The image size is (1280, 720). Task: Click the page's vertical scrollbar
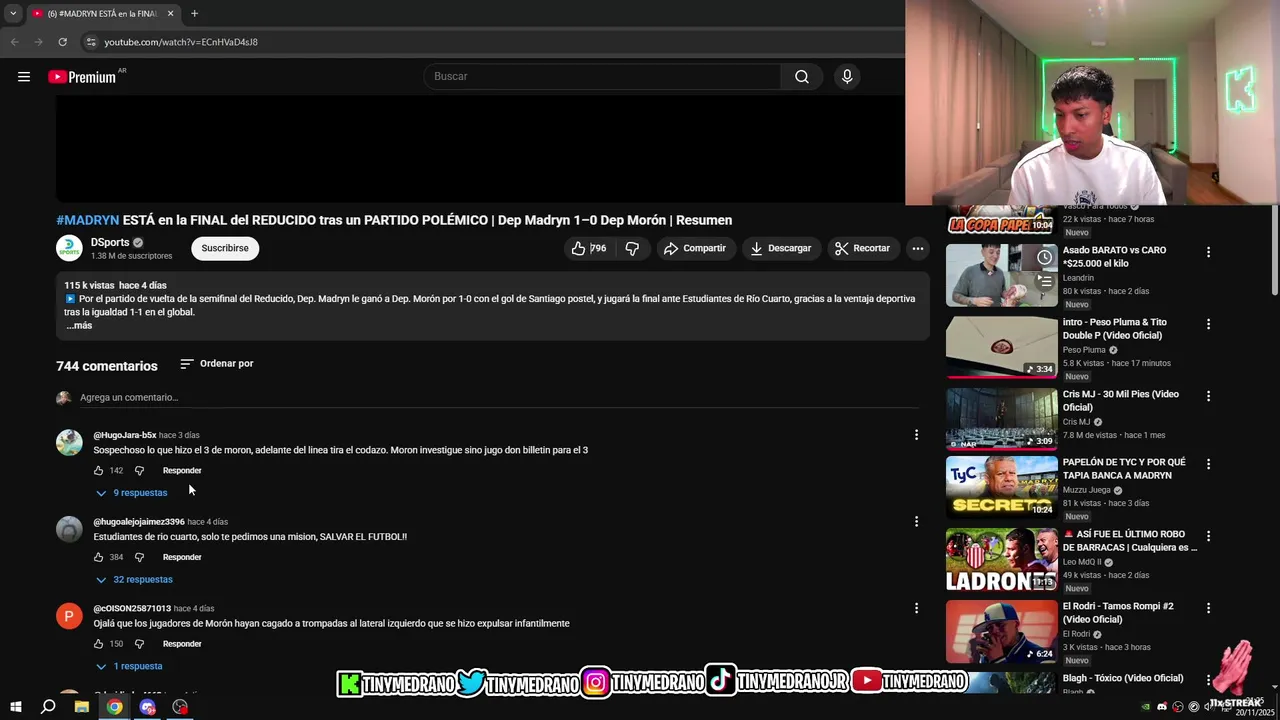(x=1274, y=250)
